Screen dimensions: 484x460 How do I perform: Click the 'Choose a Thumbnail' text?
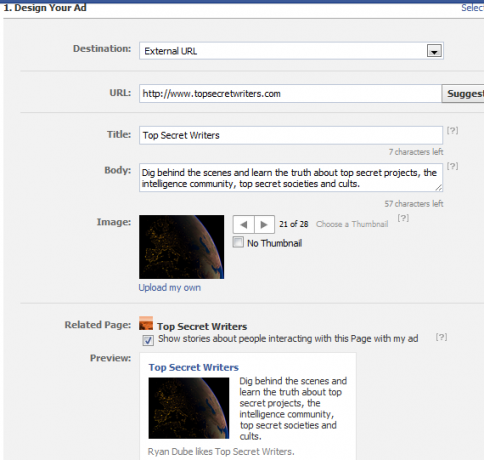click(x=352, y=224)
